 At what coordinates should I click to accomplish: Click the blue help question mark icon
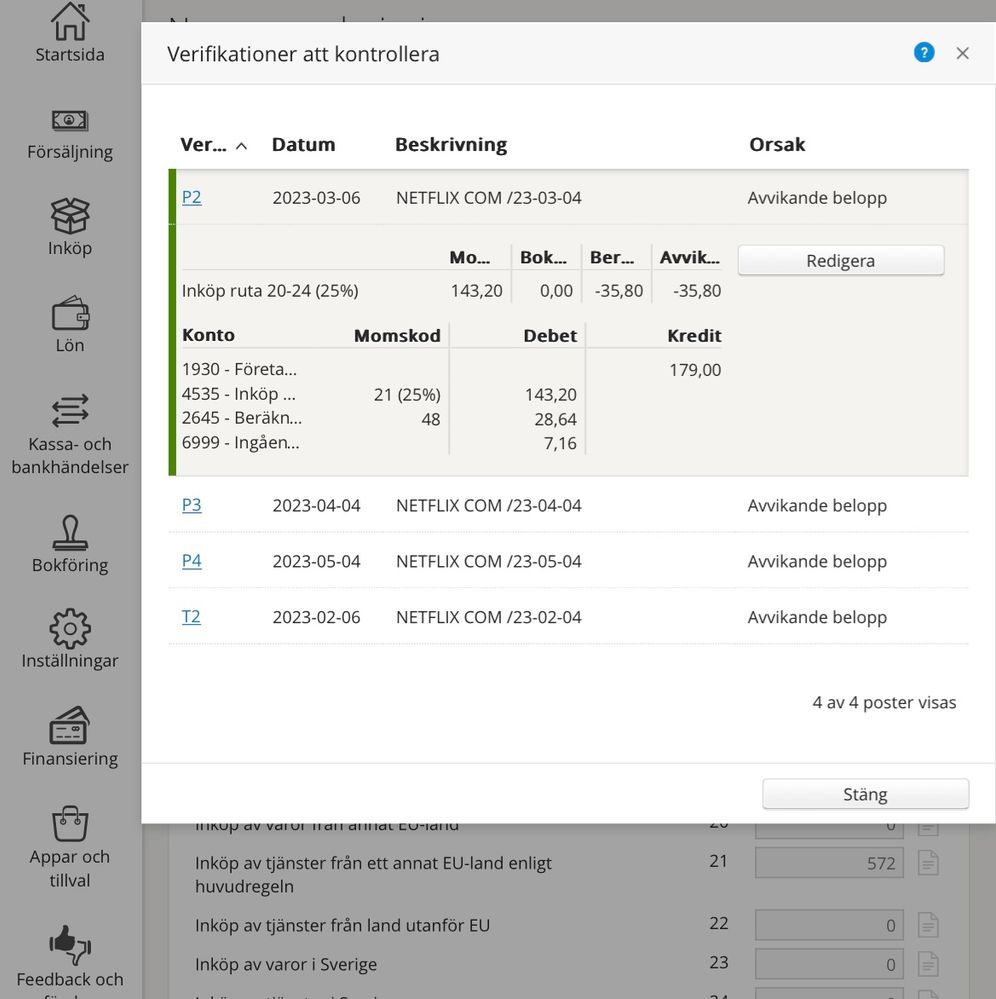[924, 53]
